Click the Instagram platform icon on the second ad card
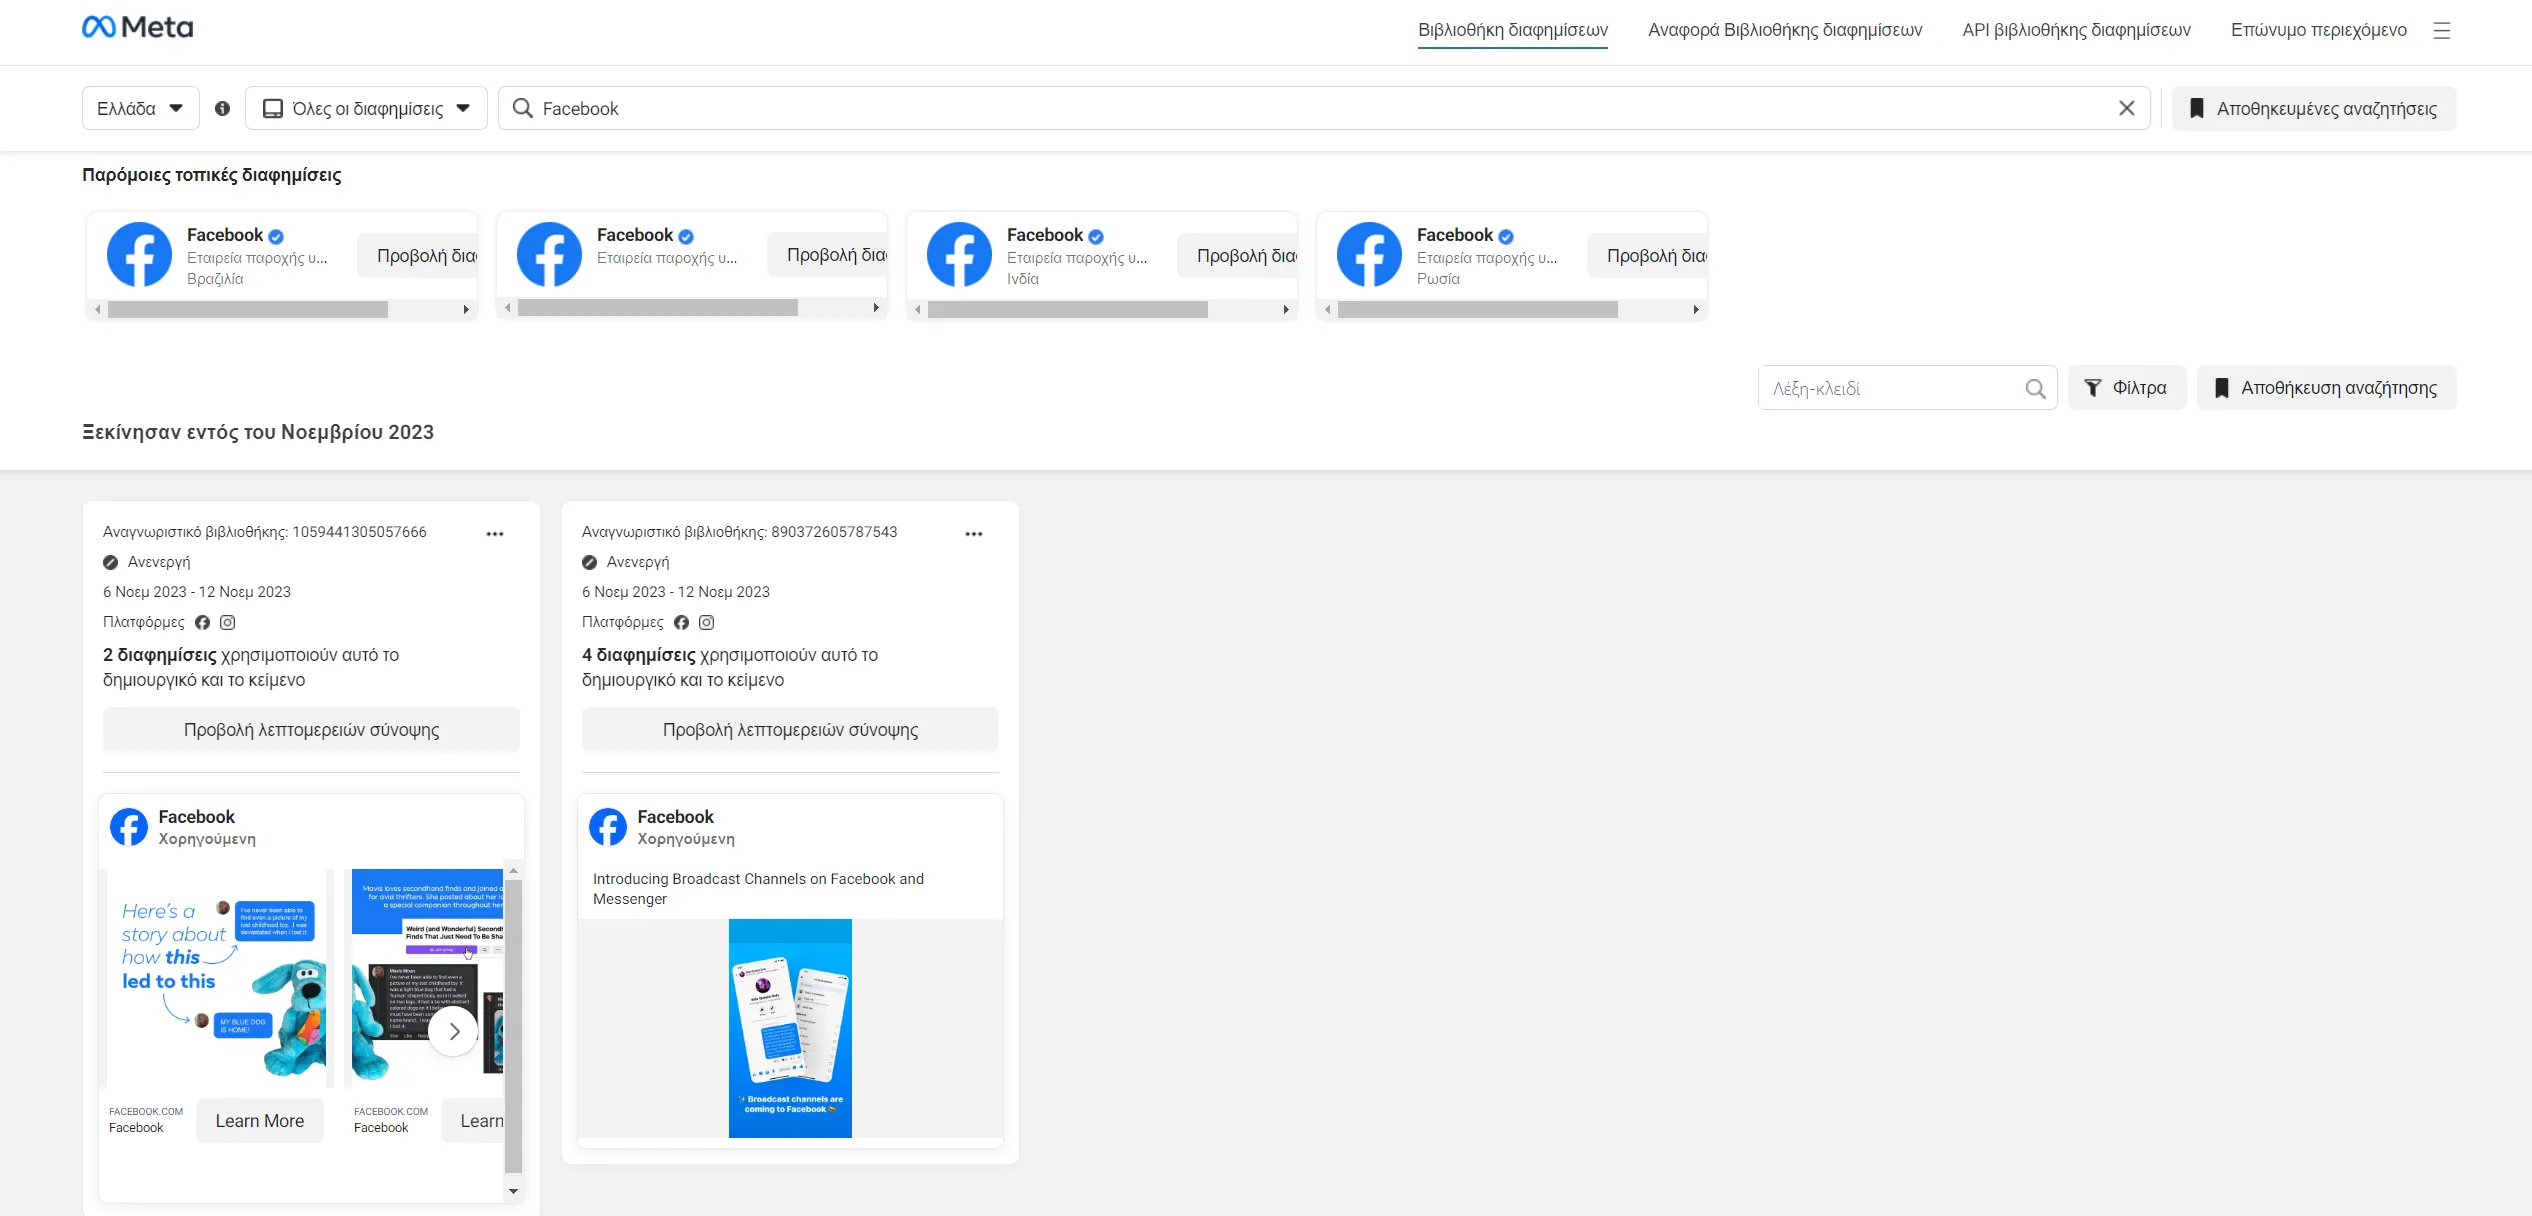The height and width of the screenshot is (1216, 2532). pyautogui.click(x=707, y=622)
